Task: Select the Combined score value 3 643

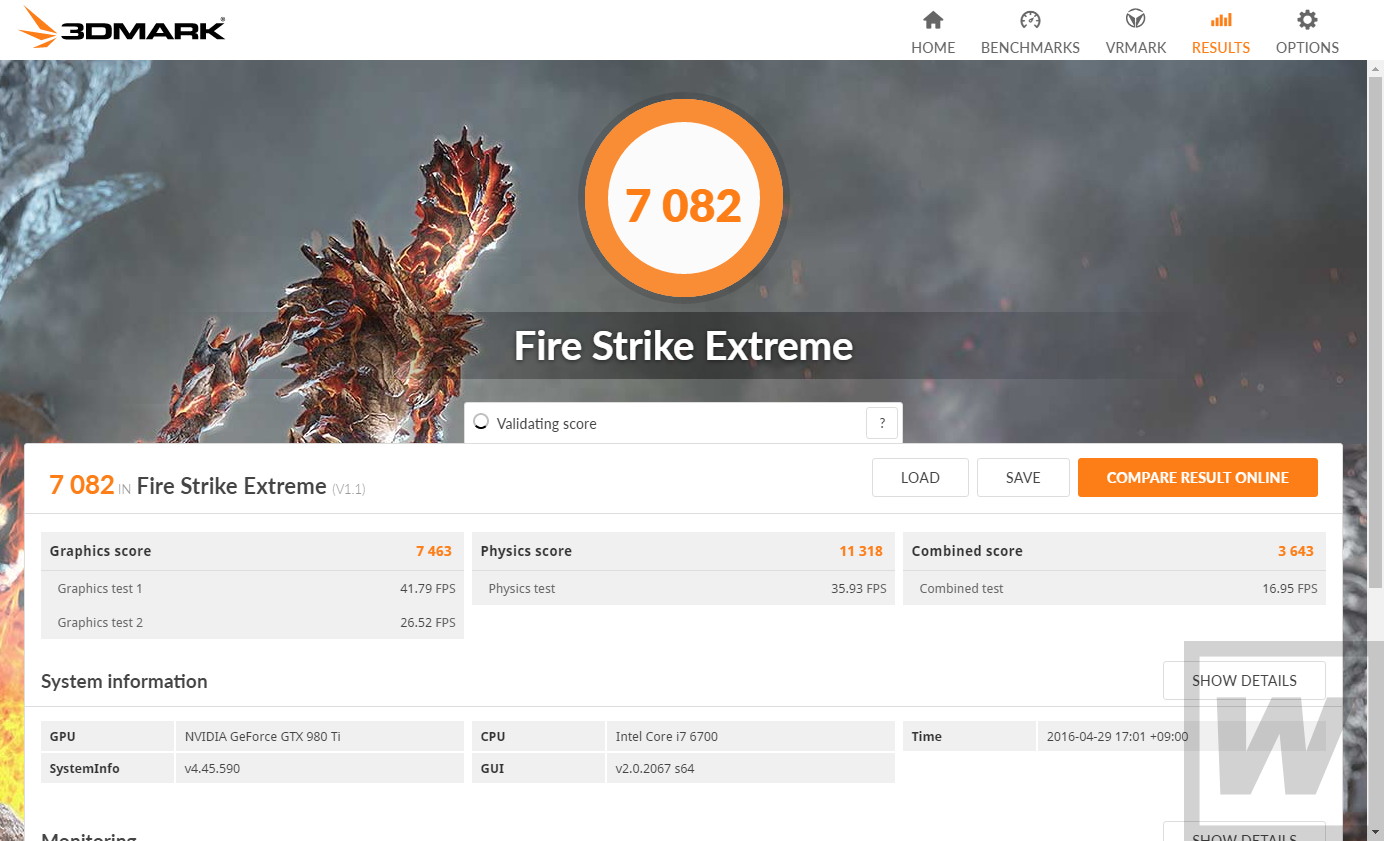Action: pyautogui.click(x=1296, y=551)
